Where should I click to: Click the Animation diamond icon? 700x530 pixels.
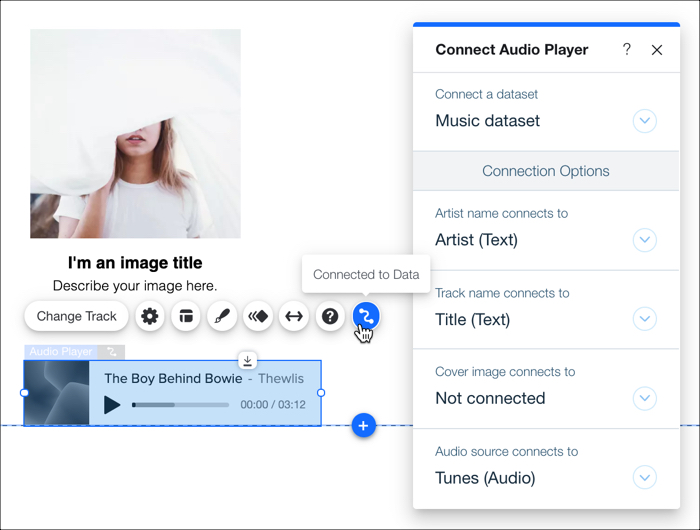coord(258,316)
